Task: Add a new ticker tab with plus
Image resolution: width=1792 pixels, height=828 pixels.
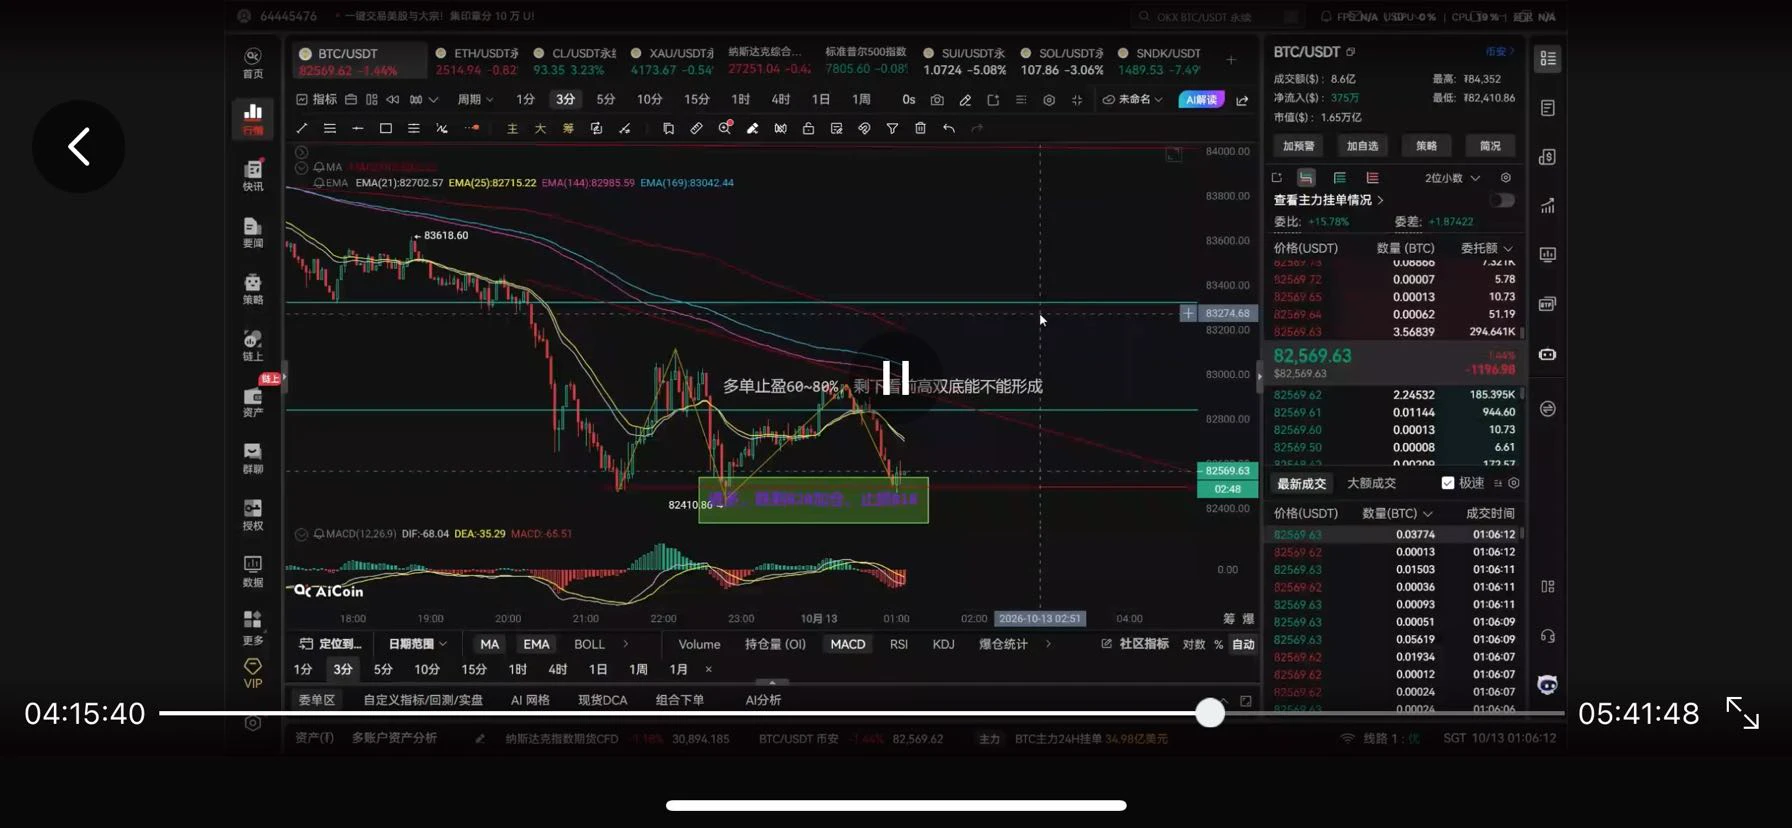Action: pos(1231,60)
